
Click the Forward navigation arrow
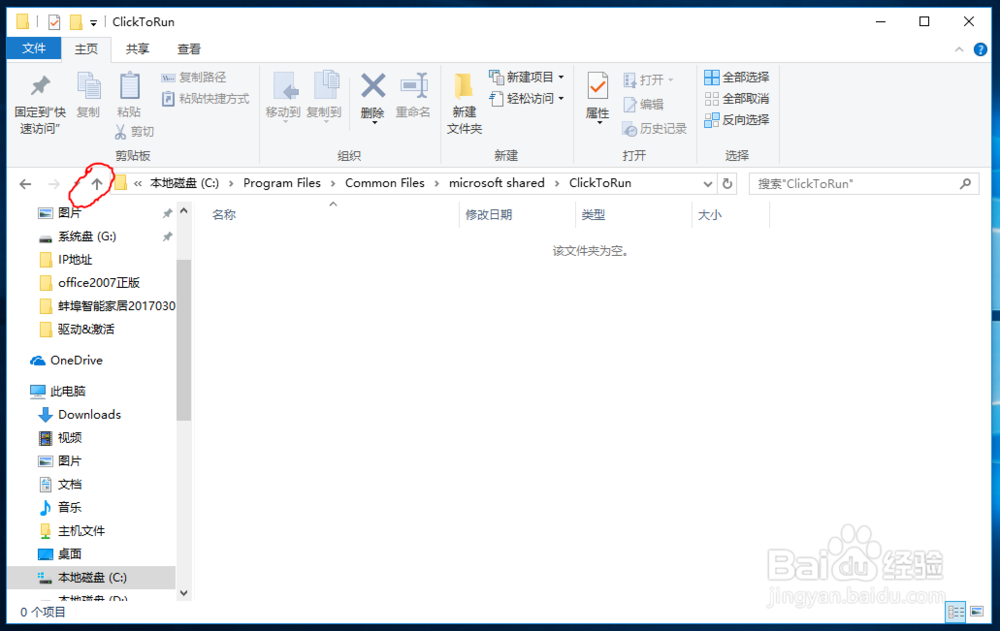(x=54, y=184)
